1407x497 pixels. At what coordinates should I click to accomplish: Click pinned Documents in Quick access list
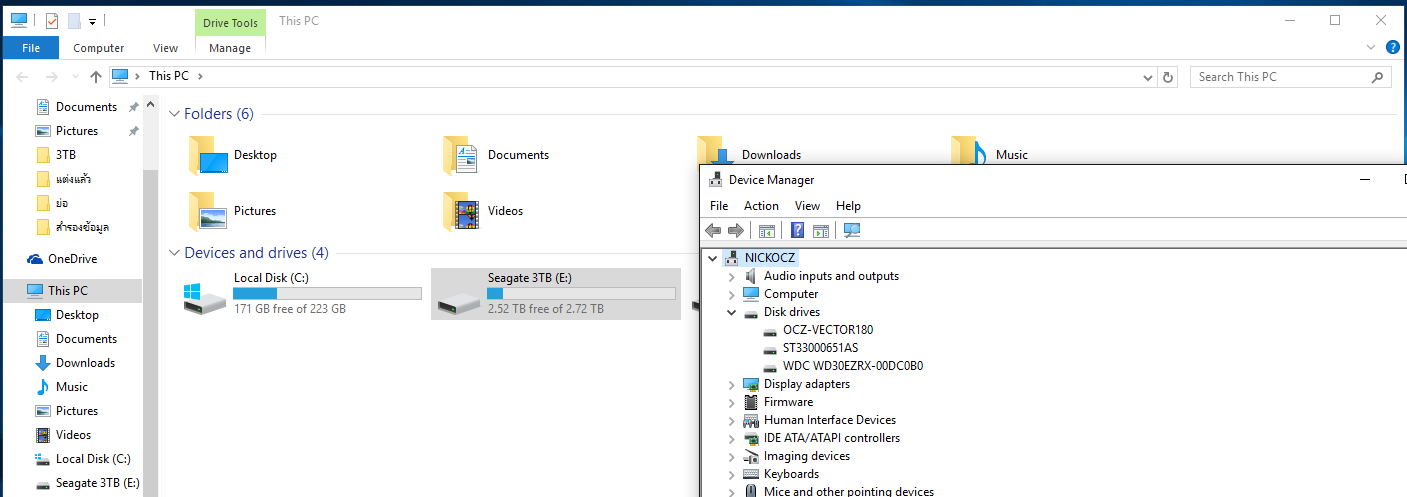click(x=86, y=107)
